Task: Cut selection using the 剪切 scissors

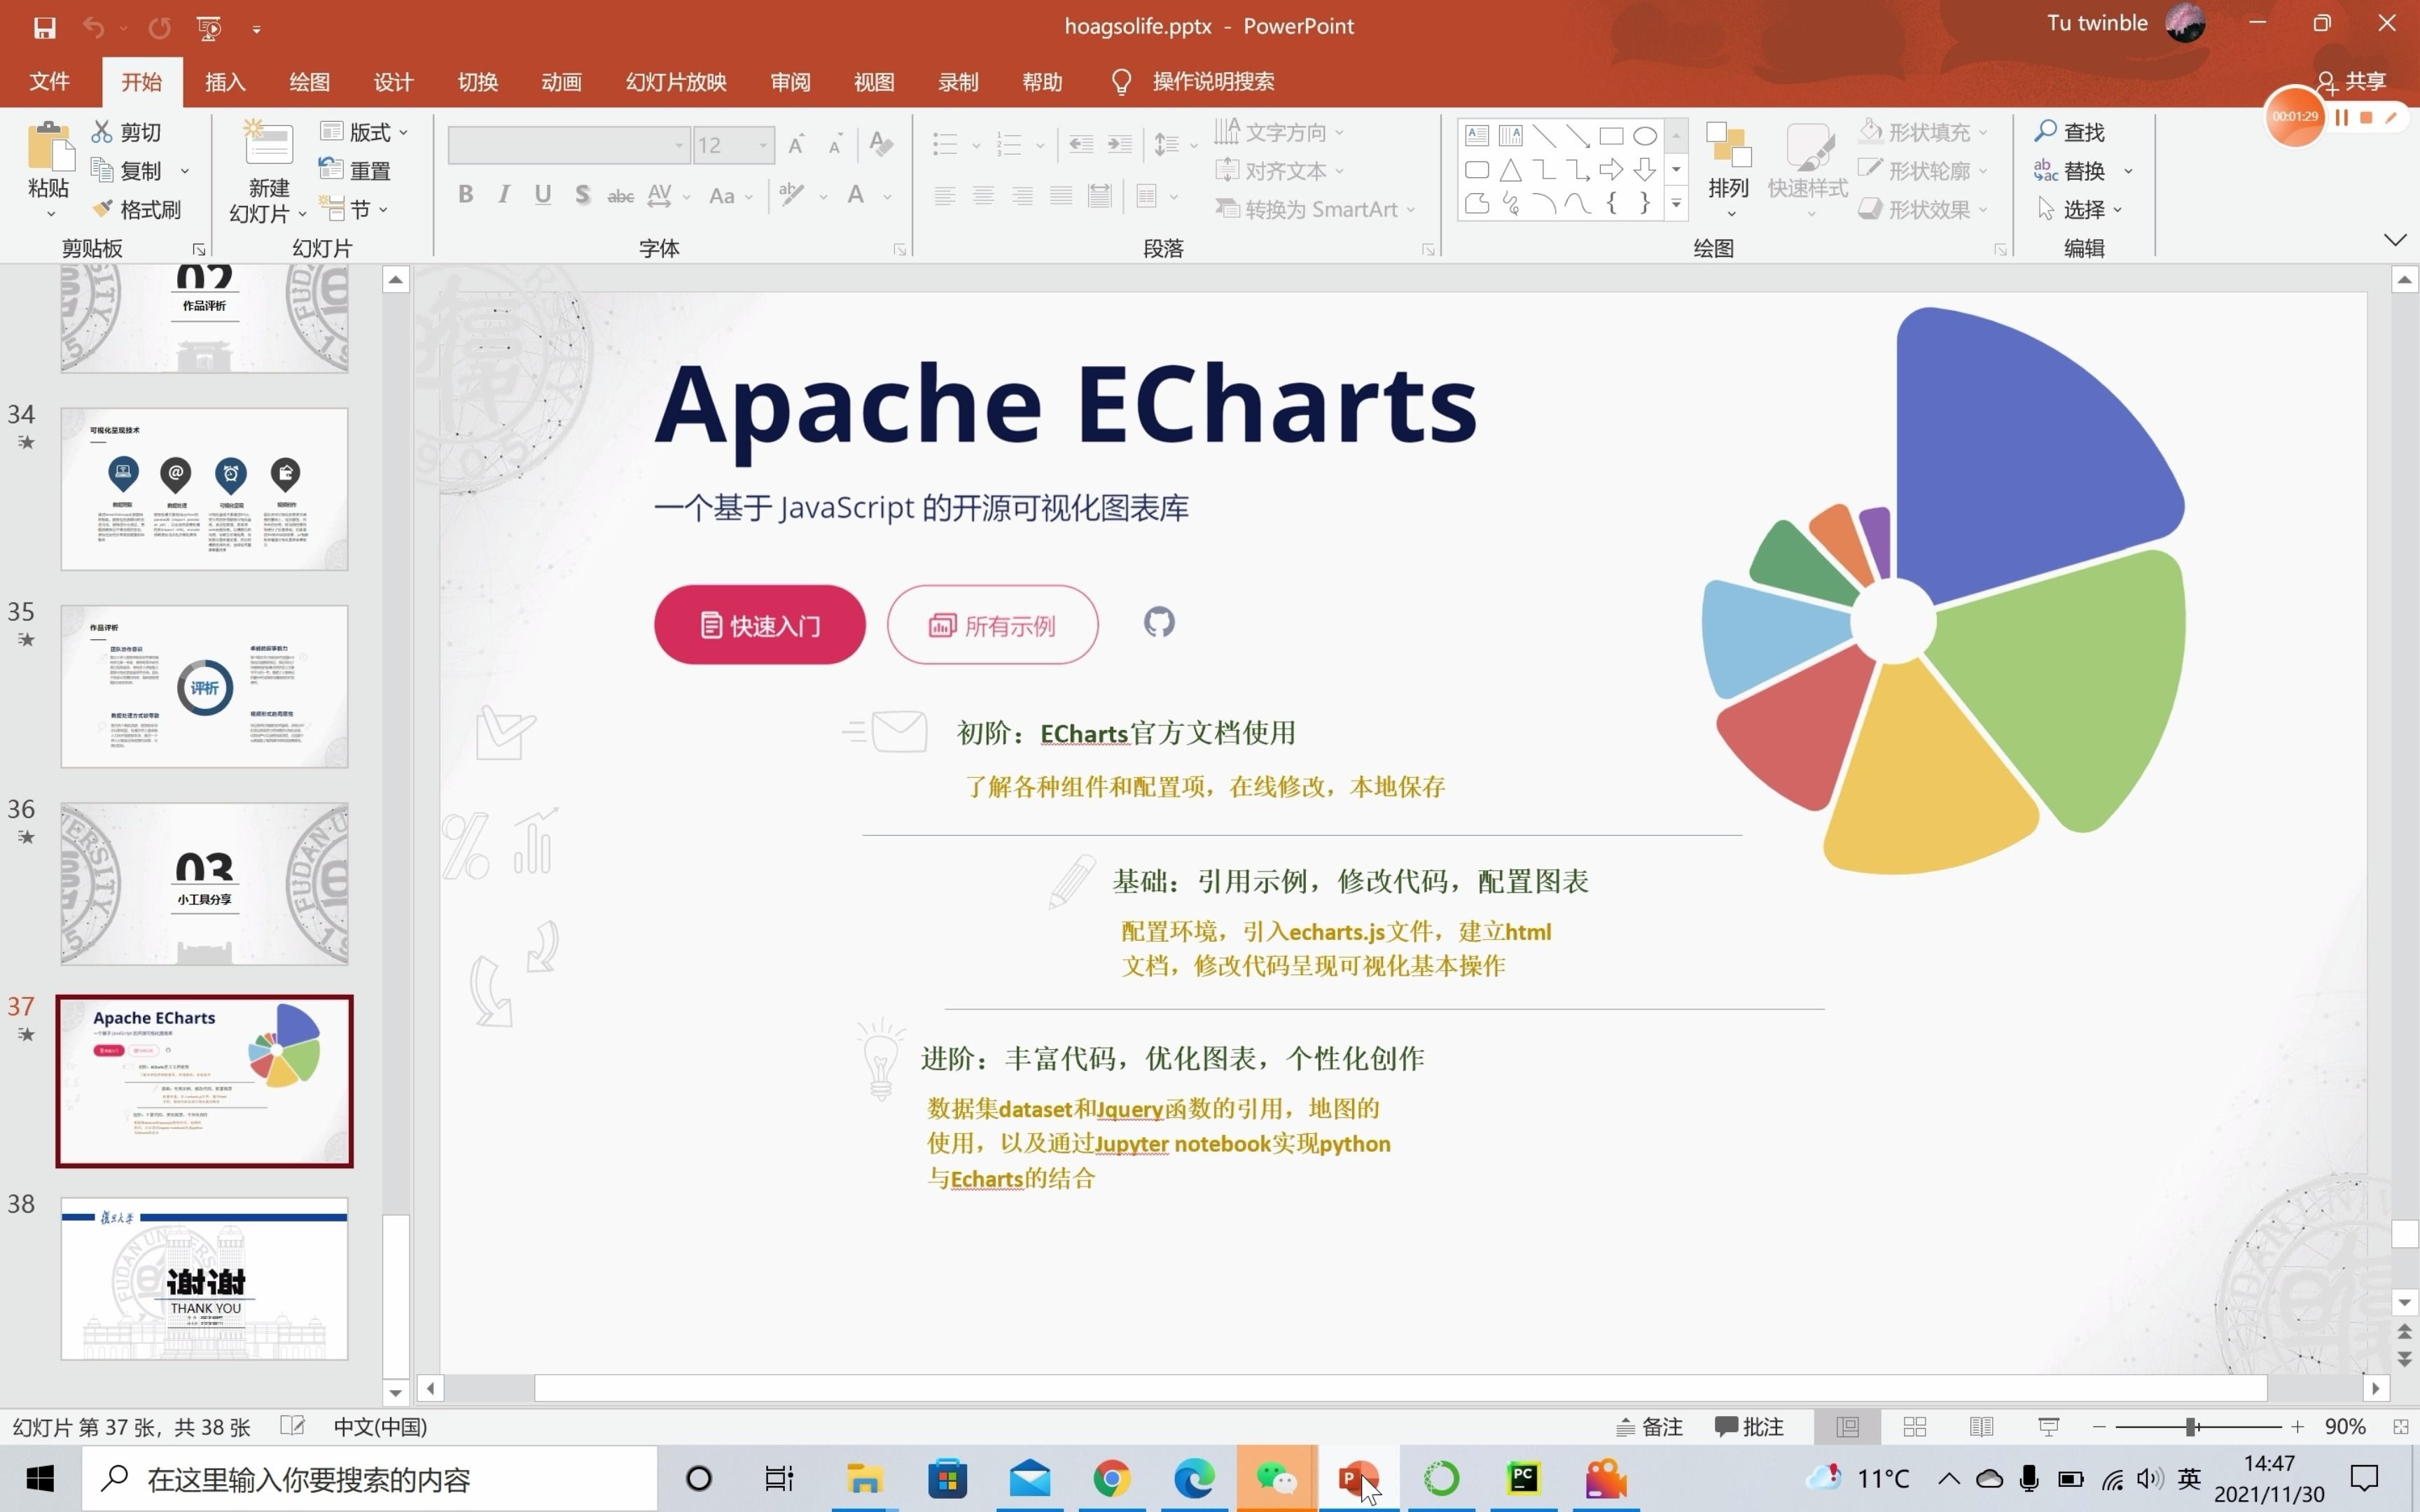Action: 127,132
